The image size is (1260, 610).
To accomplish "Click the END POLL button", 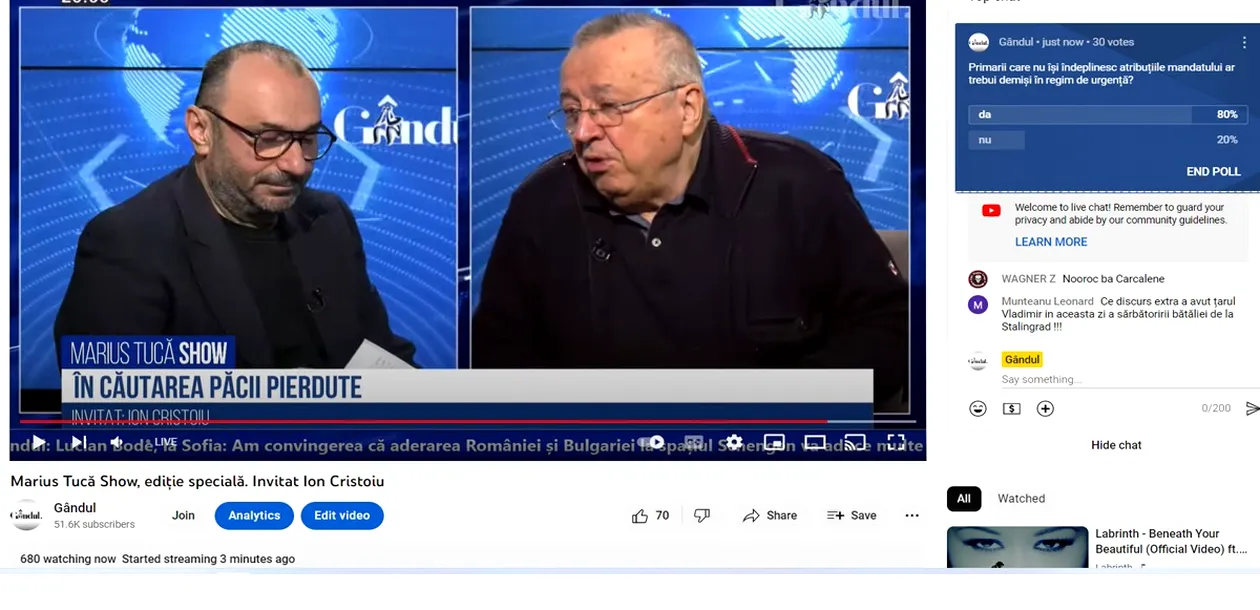I will [x=1213, y=172].
